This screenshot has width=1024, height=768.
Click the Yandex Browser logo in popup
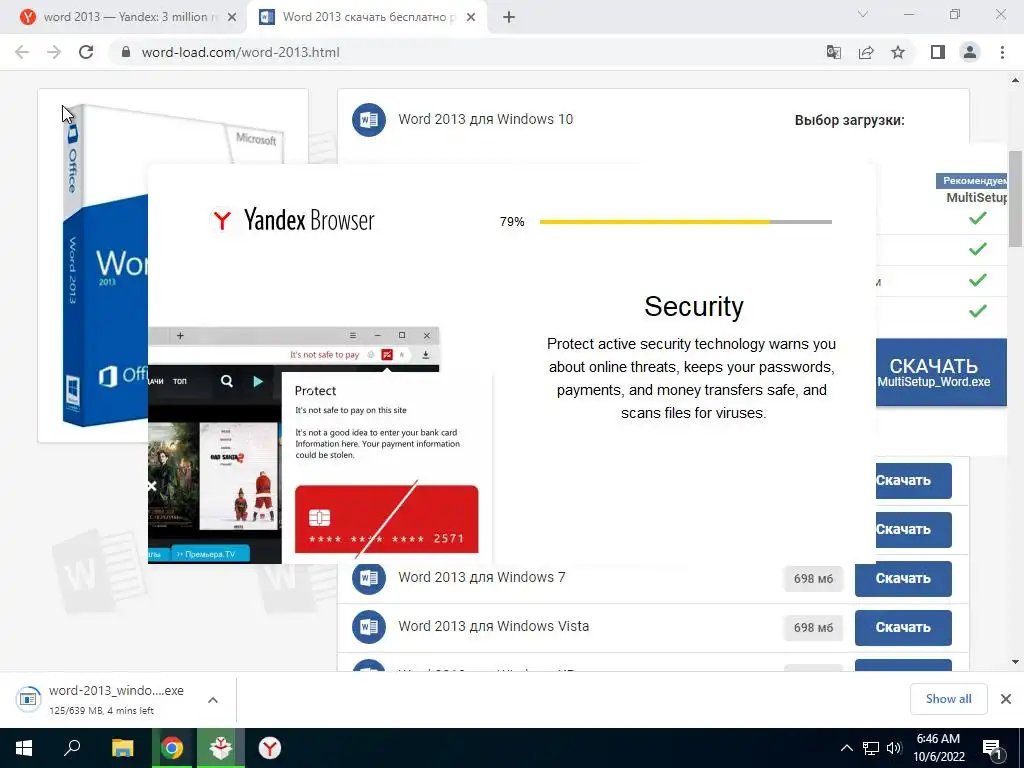coord(293,220)
